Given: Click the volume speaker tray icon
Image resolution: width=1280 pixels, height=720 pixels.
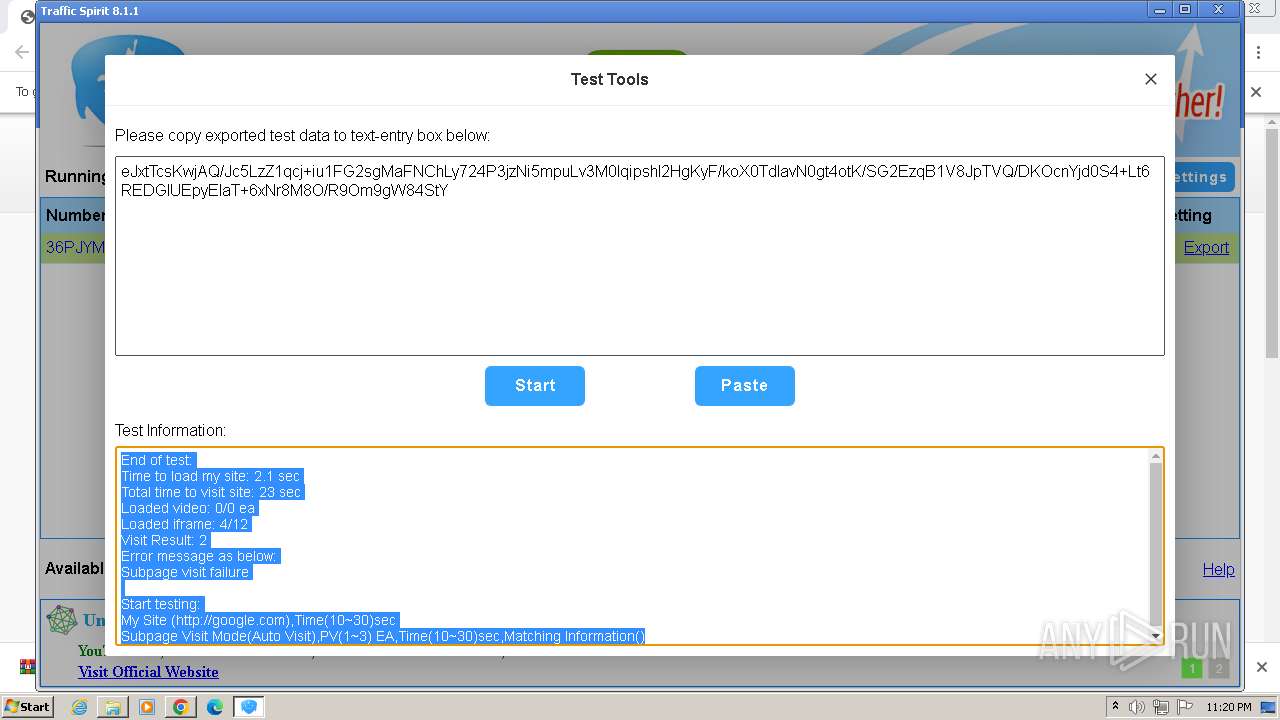Looking at the screenshot, I should point(1137,707).
